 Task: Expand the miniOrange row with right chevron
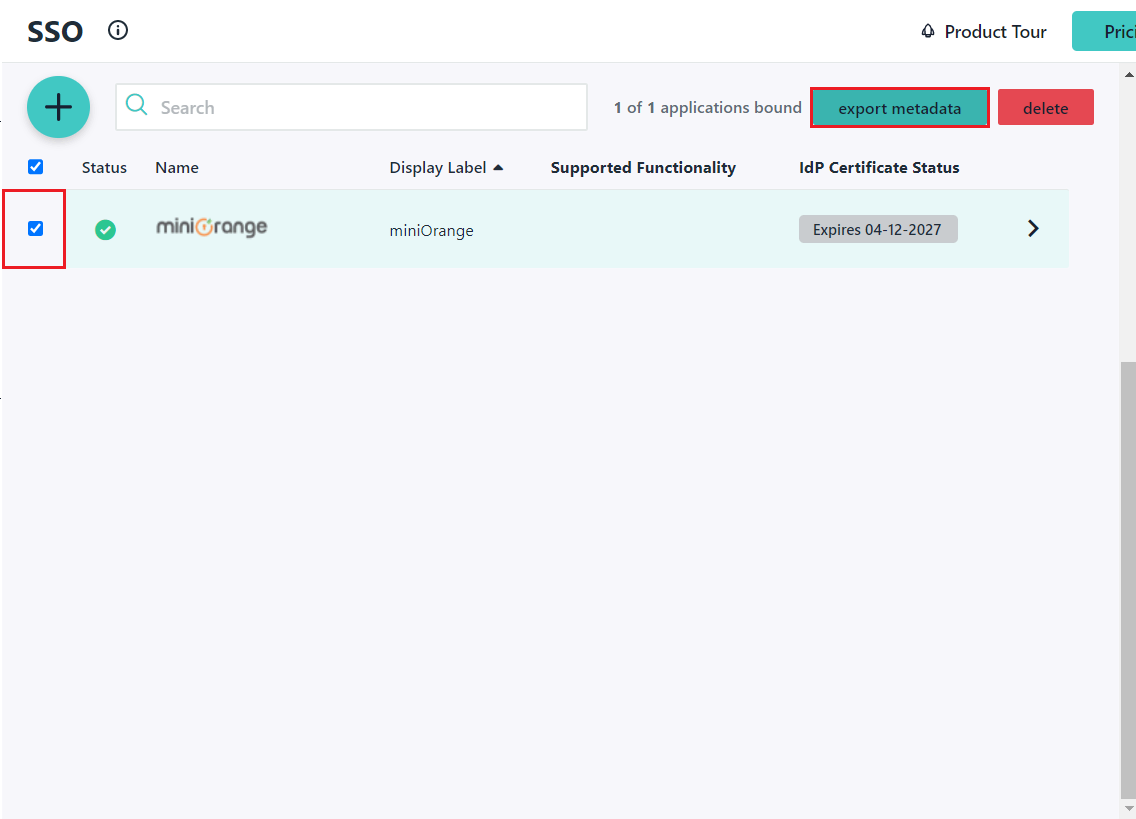1033,228
